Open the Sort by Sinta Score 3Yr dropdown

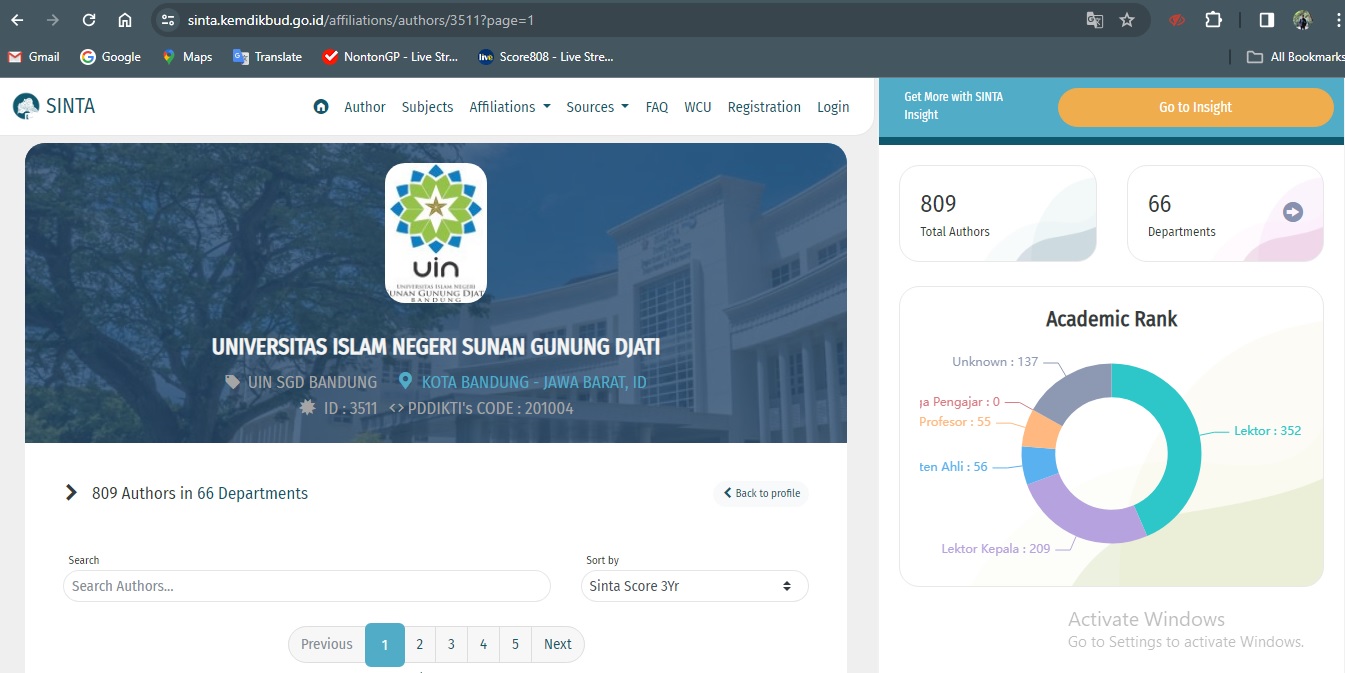694,586
